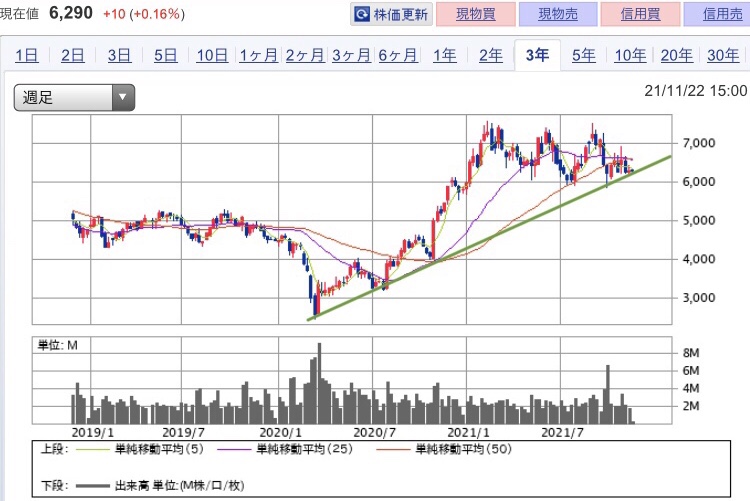750x501 pixels.
Task: Open the 週足 dropdown arrow
Action: coord(122,98)
